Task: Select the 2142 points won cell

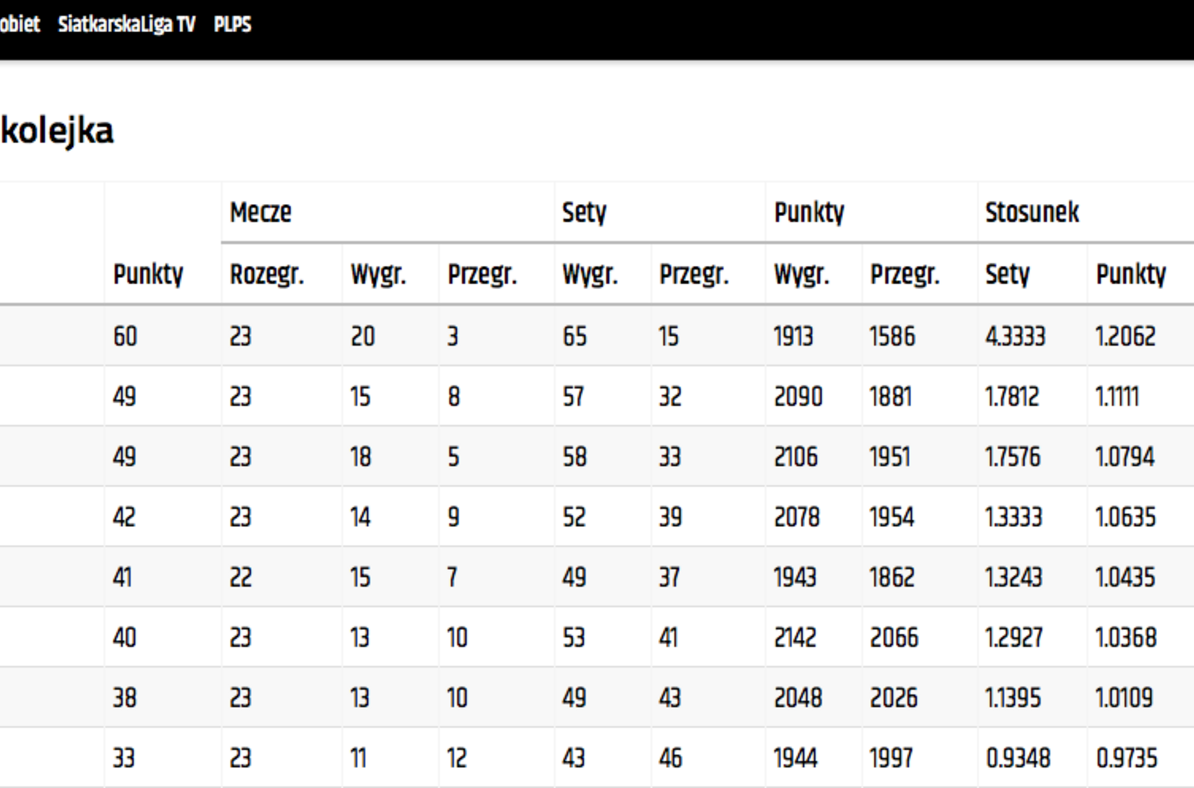Action: coord(795,637)
